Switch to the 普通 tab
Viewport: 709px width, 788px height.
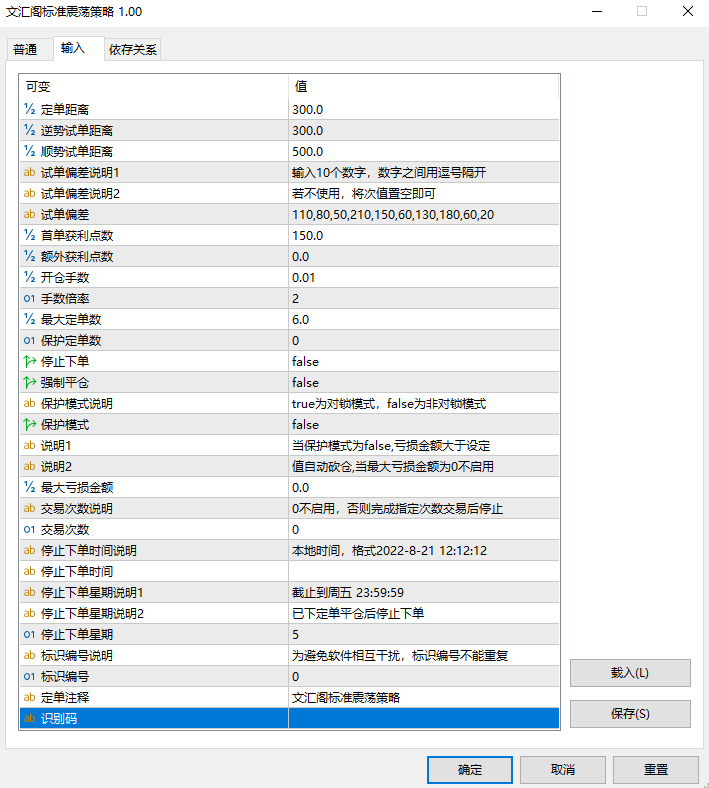[25, 50]
